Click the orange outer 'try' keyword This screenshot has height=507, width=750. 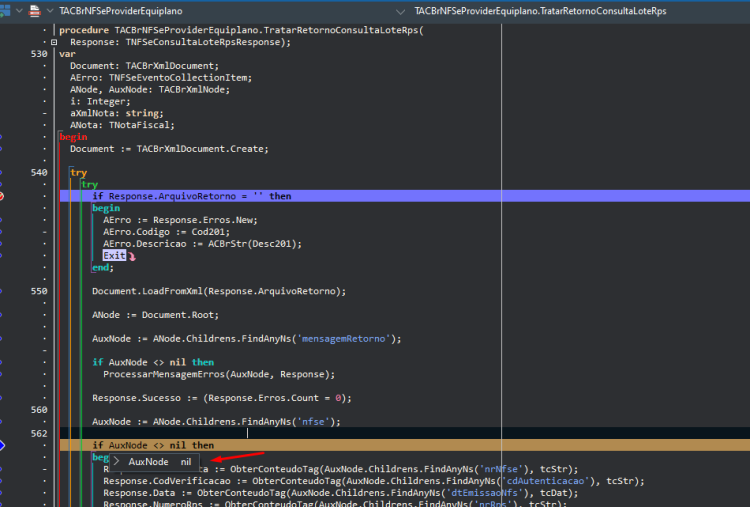78,173
